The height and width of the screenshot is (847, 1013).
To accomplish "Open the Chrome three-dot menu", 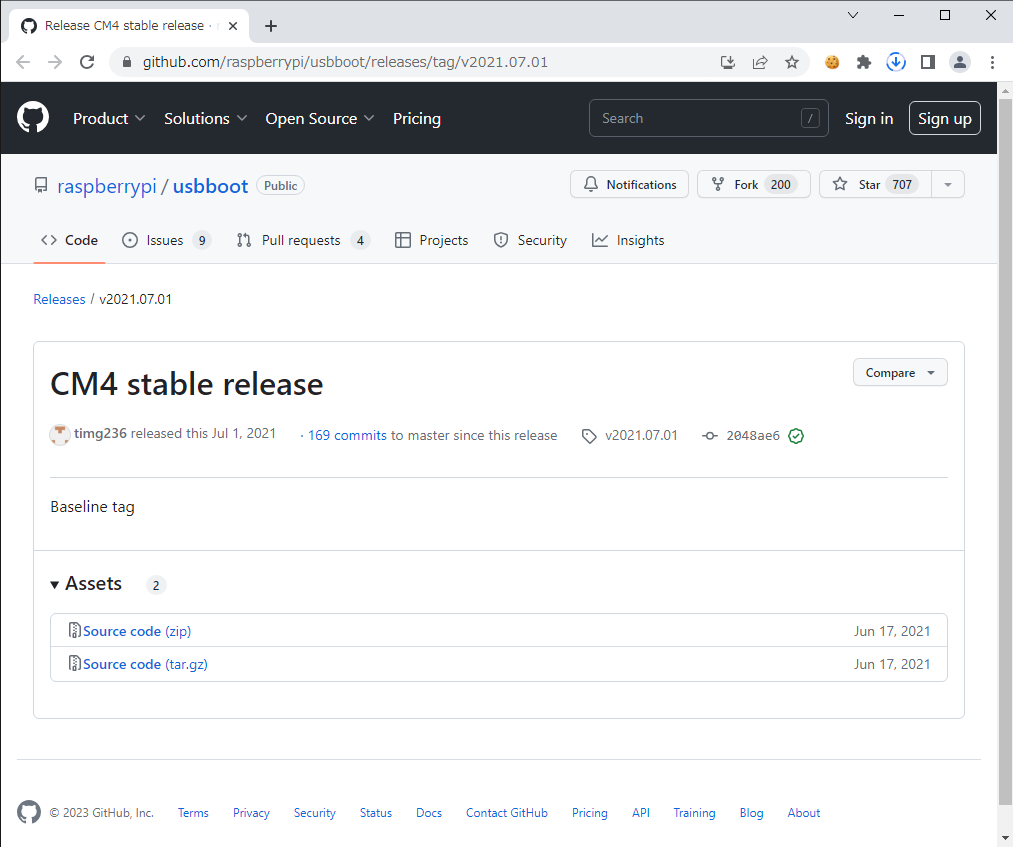I will (992, 62).
